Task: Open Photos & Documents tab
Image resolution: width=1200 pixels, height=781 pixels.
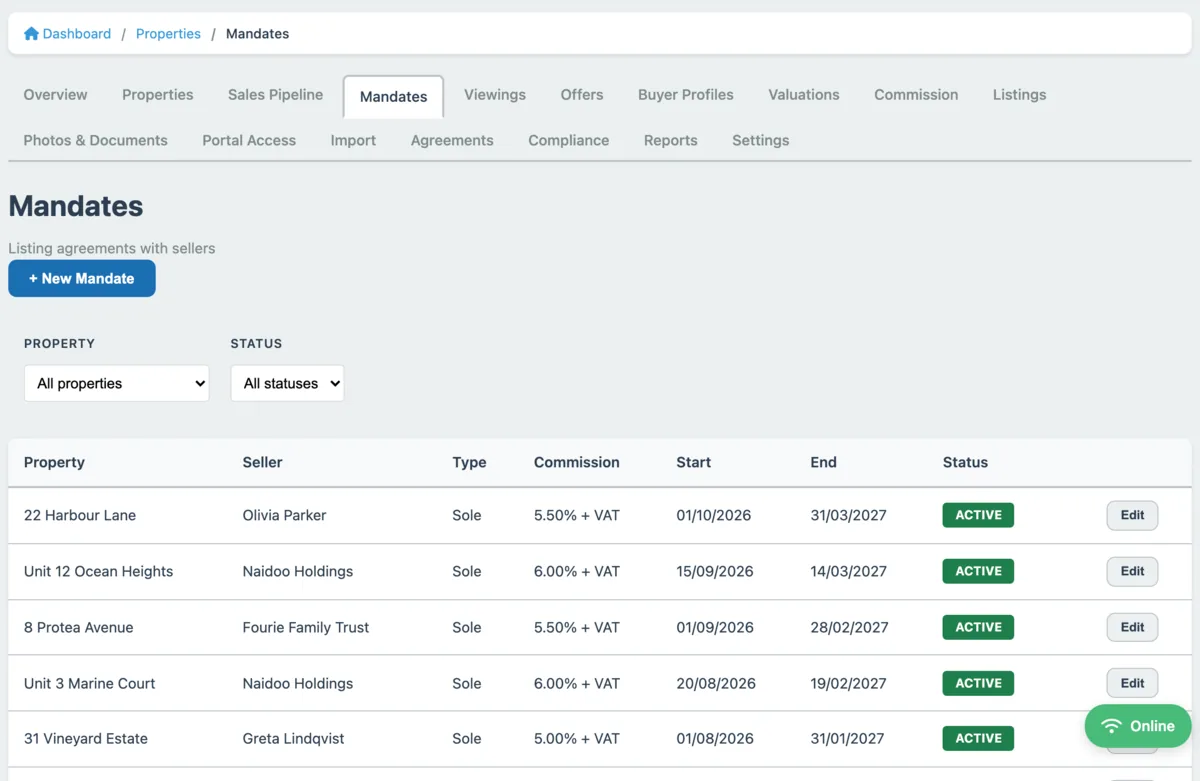Action: click(x=96, y=141)
